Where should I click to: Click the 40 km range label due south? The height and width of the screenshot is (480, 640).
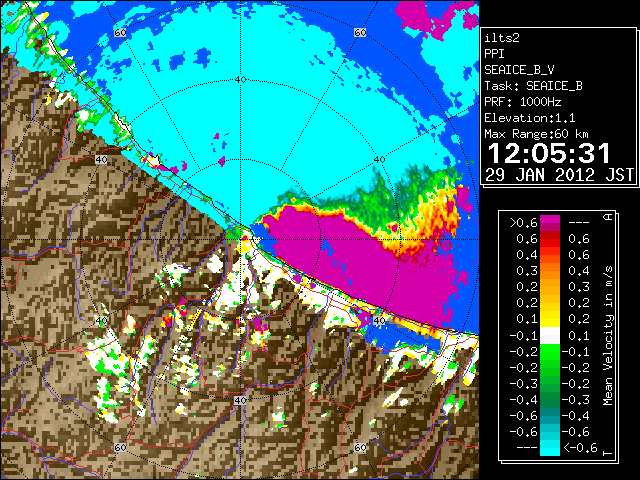[240, 400]
